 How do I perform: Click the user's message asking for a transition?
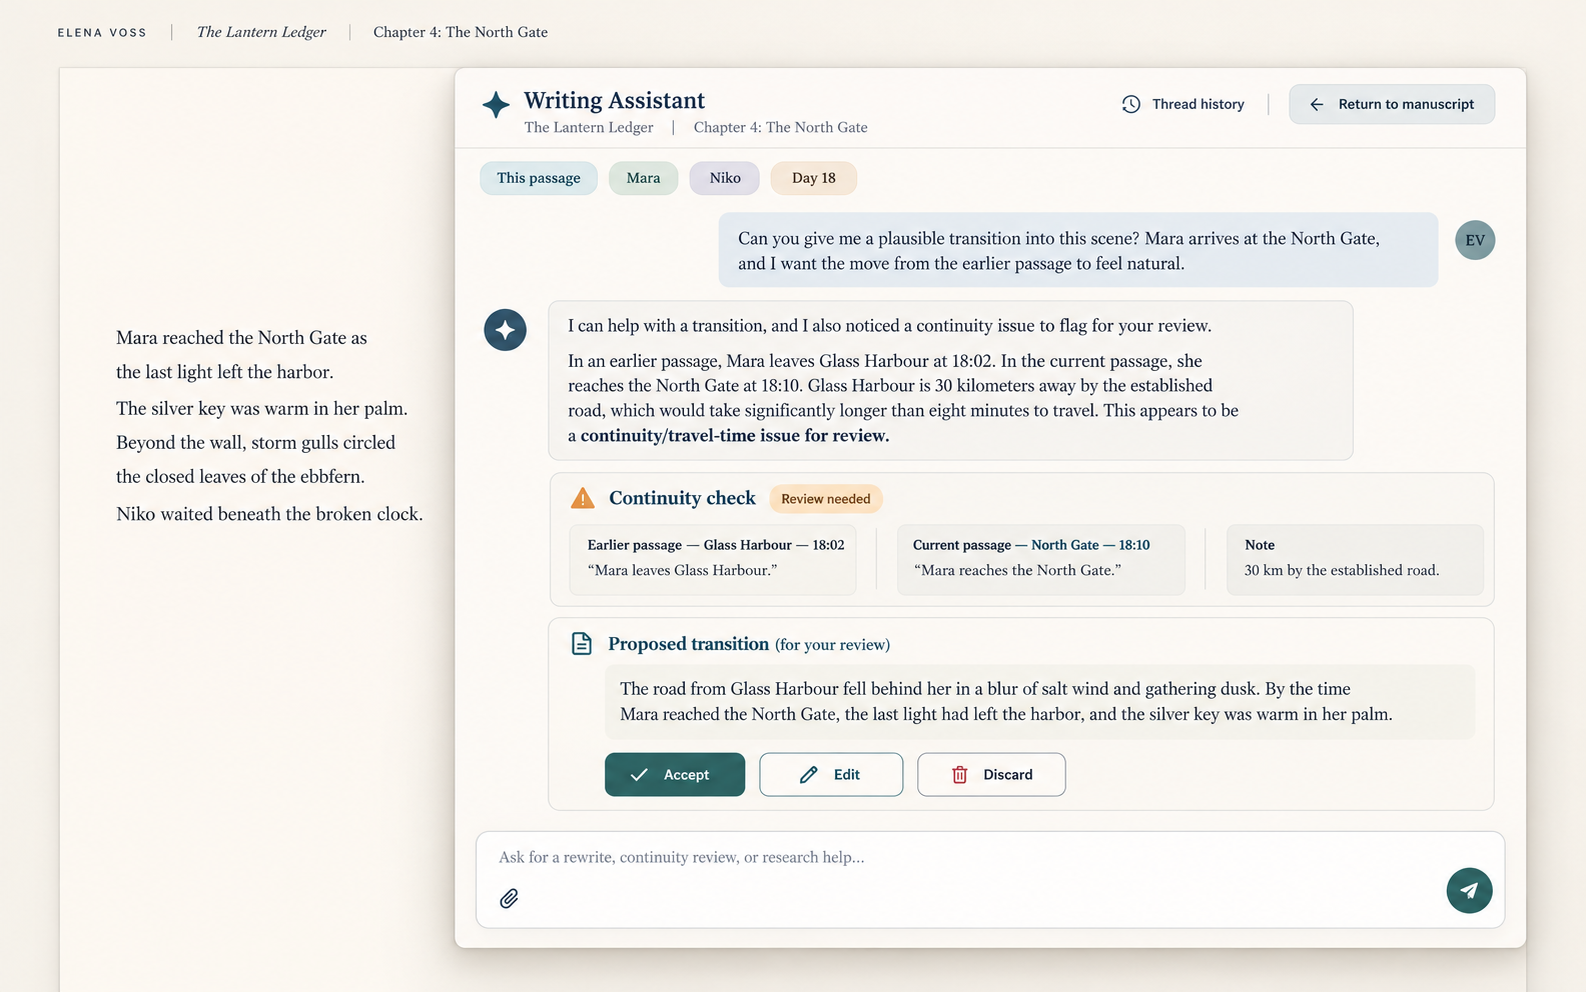point(1078,250)
